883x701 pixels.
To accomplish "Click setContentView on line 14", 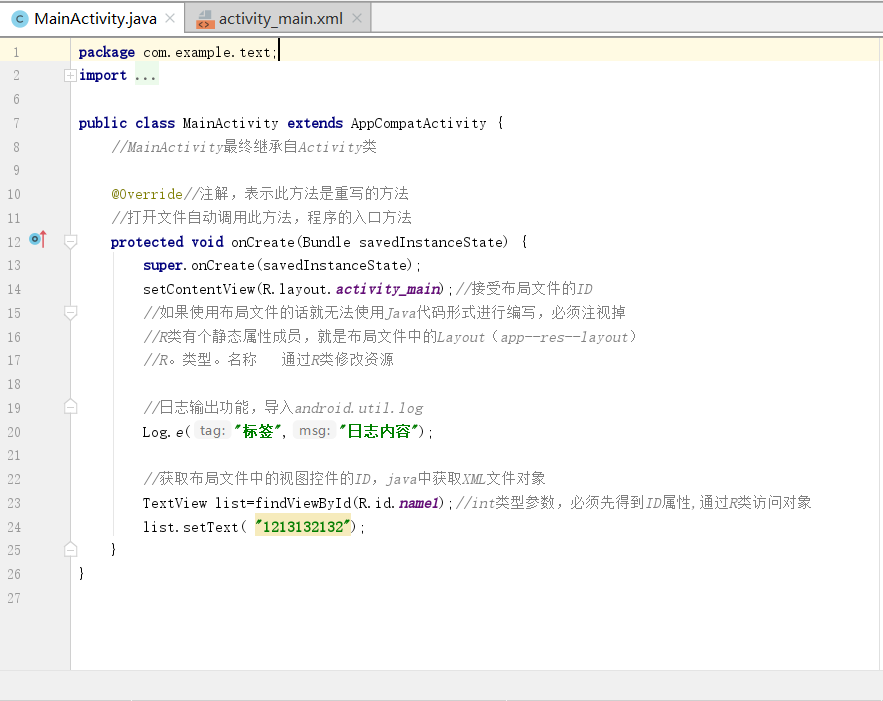I will tap(199, 289).
